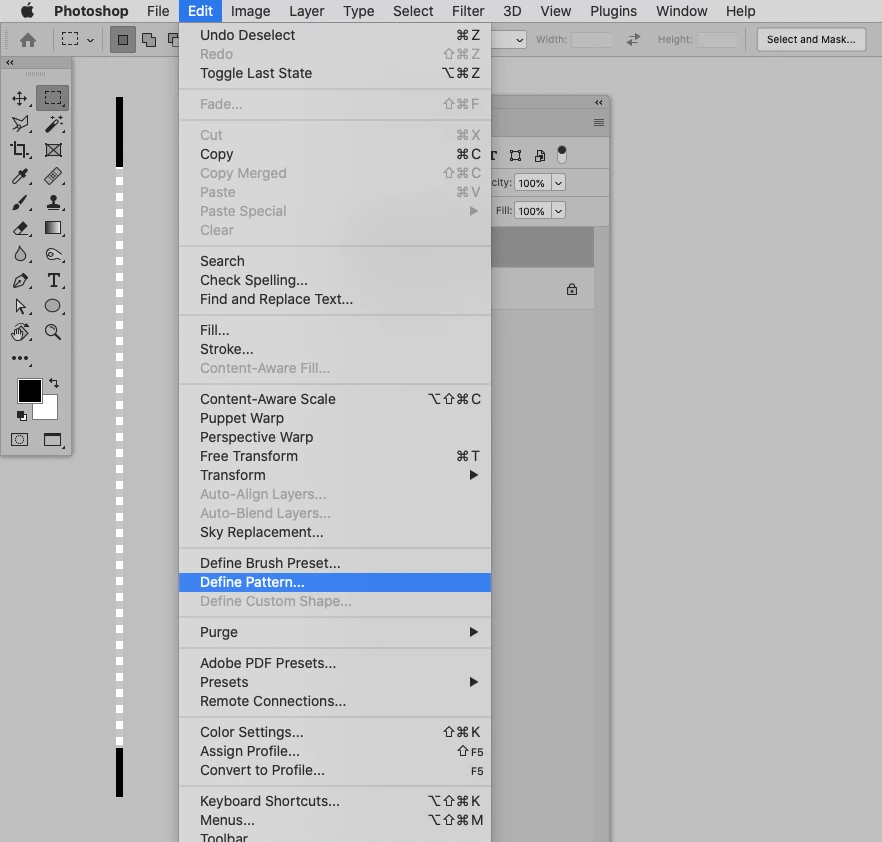Select the Pen tool
The image size is (882, 842).
click(20, 280)
